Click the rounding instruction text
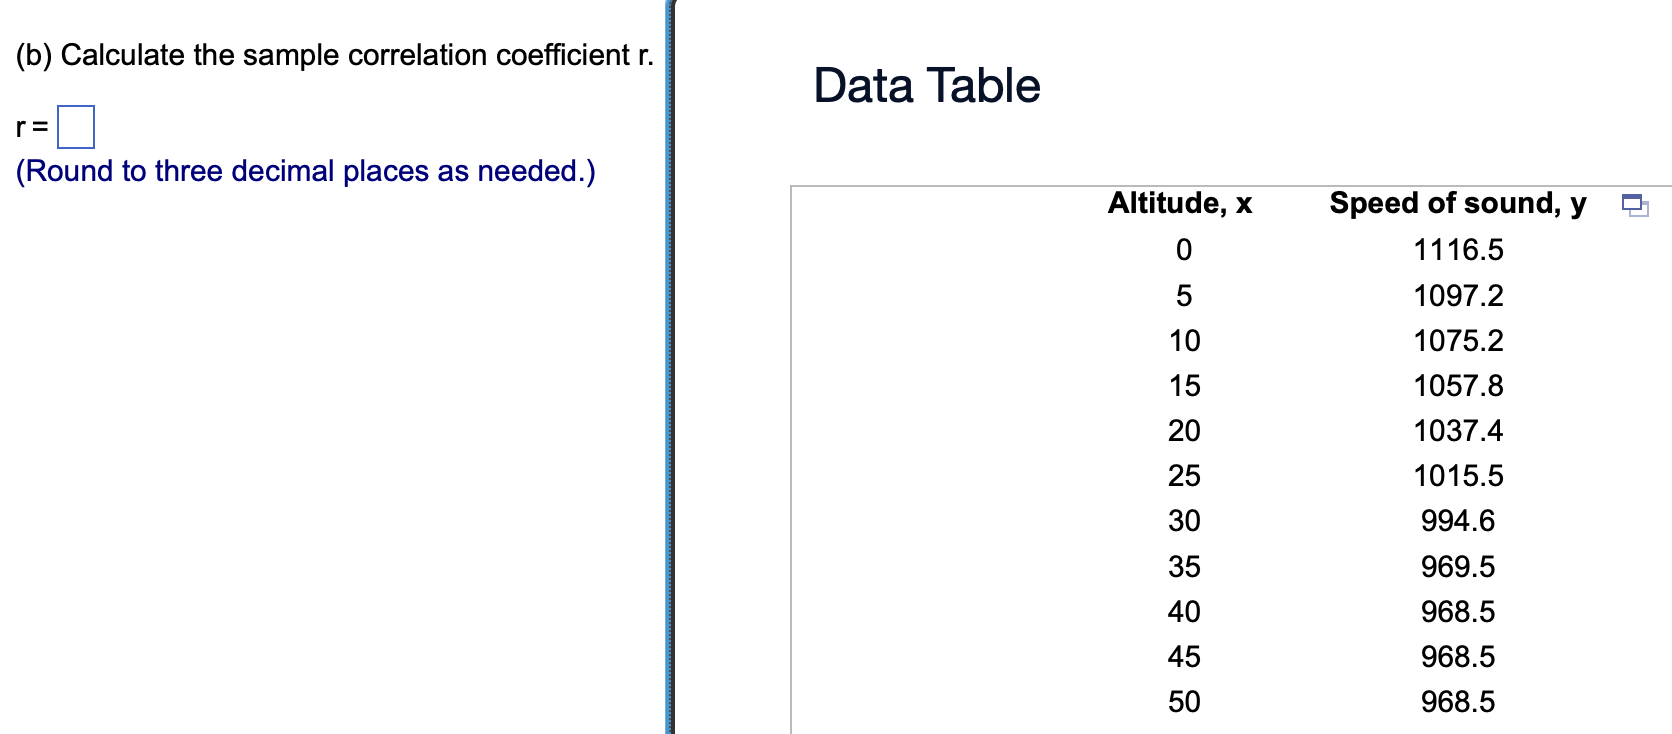 coord(306,171)
